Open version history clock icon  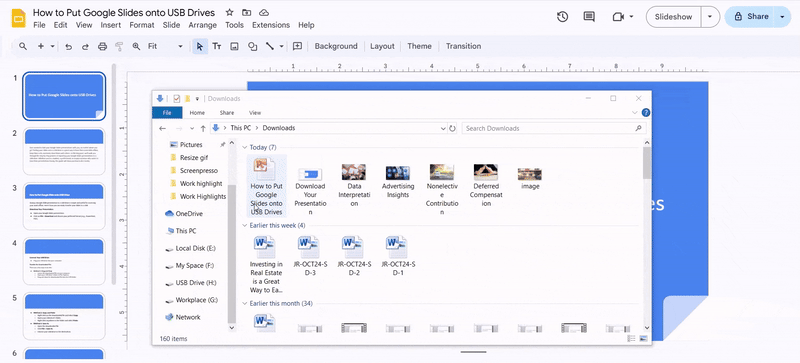tap(562, 17)
